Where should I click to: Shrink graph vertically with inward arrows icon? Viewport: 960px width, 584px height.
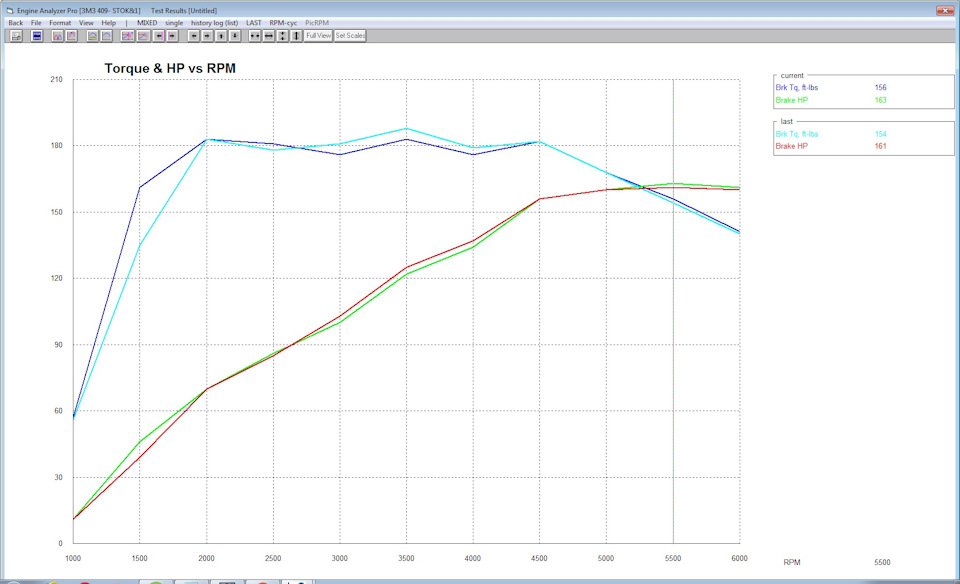click(283, 35)
